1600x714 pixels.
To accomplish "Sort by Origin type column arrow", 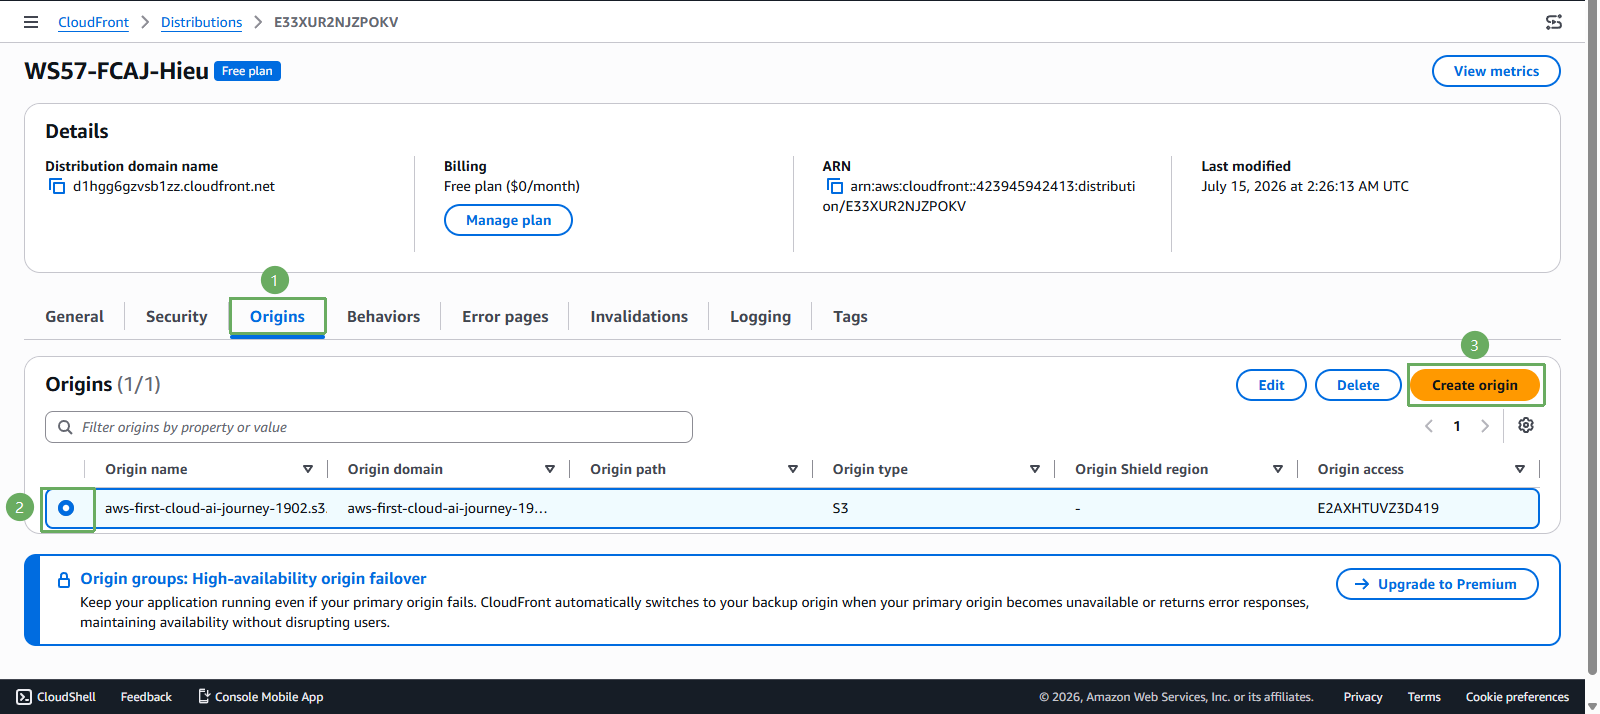I will (x=1035, y=469).
